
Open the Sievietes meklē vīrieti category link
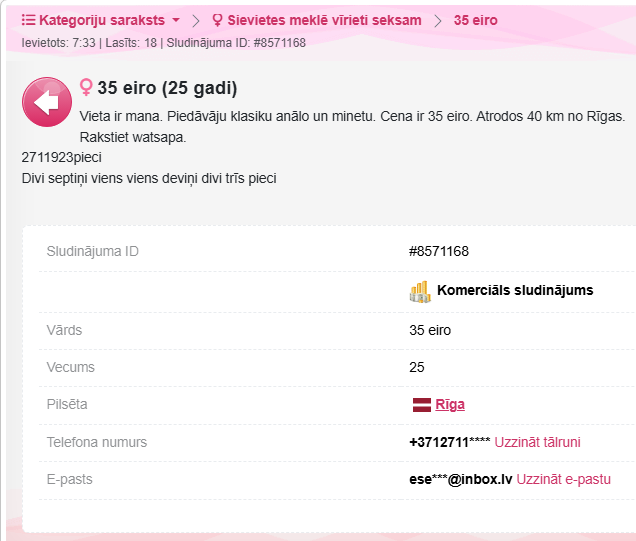pyautogui.click(x=324, y=20)
